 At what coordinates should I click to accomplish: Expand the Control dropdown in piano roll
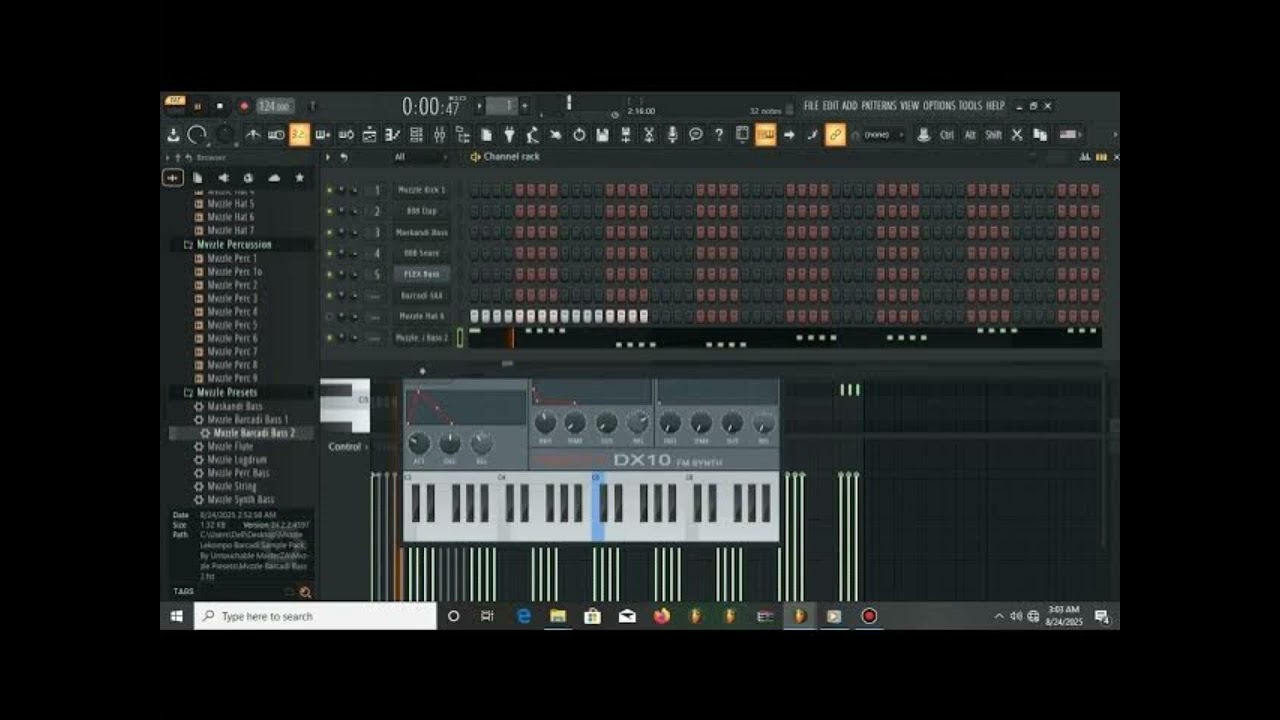click(348, 446)
